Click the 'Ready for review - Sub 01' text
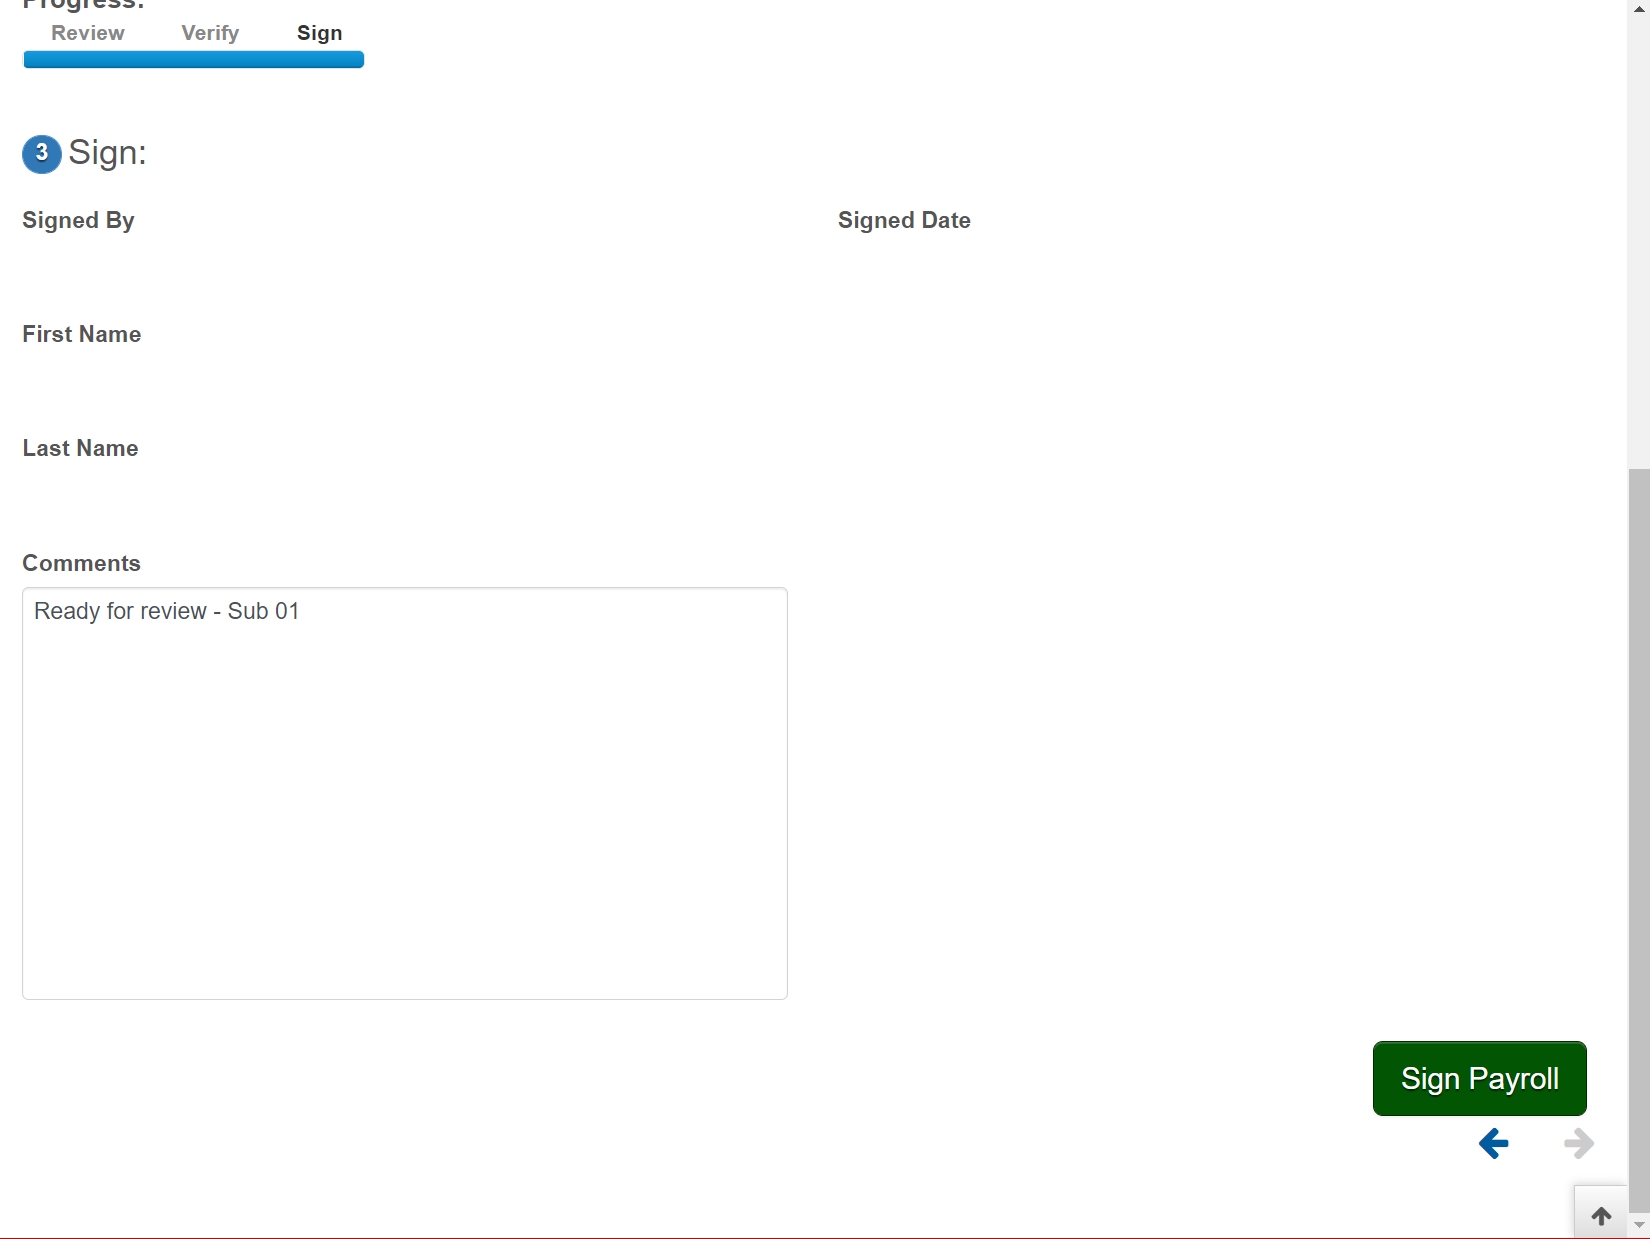1650x1239 pixels. [167, 611]
